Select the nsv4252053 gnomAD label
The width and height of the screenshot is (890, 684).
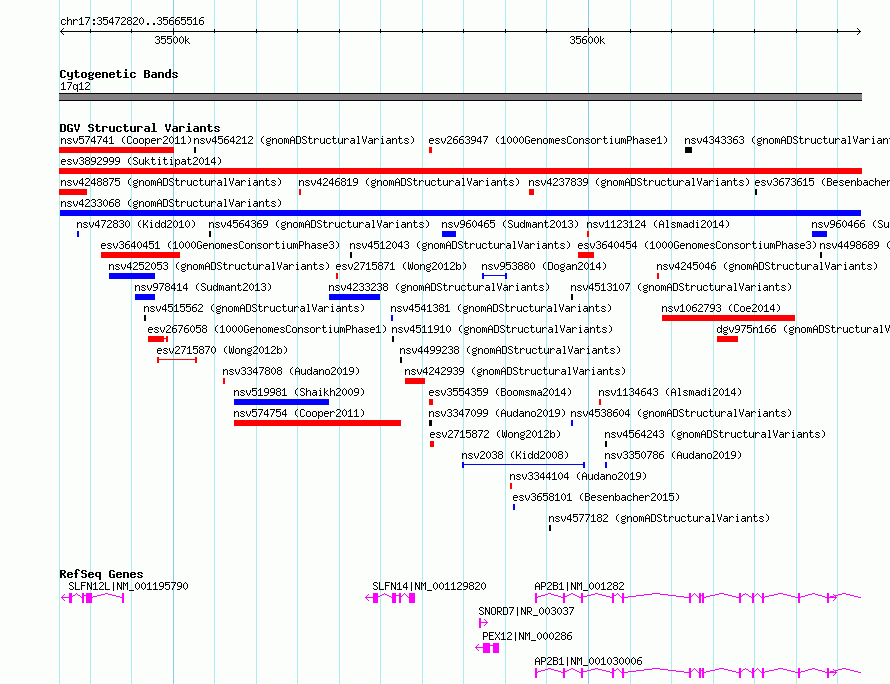[x=219, y=266]
